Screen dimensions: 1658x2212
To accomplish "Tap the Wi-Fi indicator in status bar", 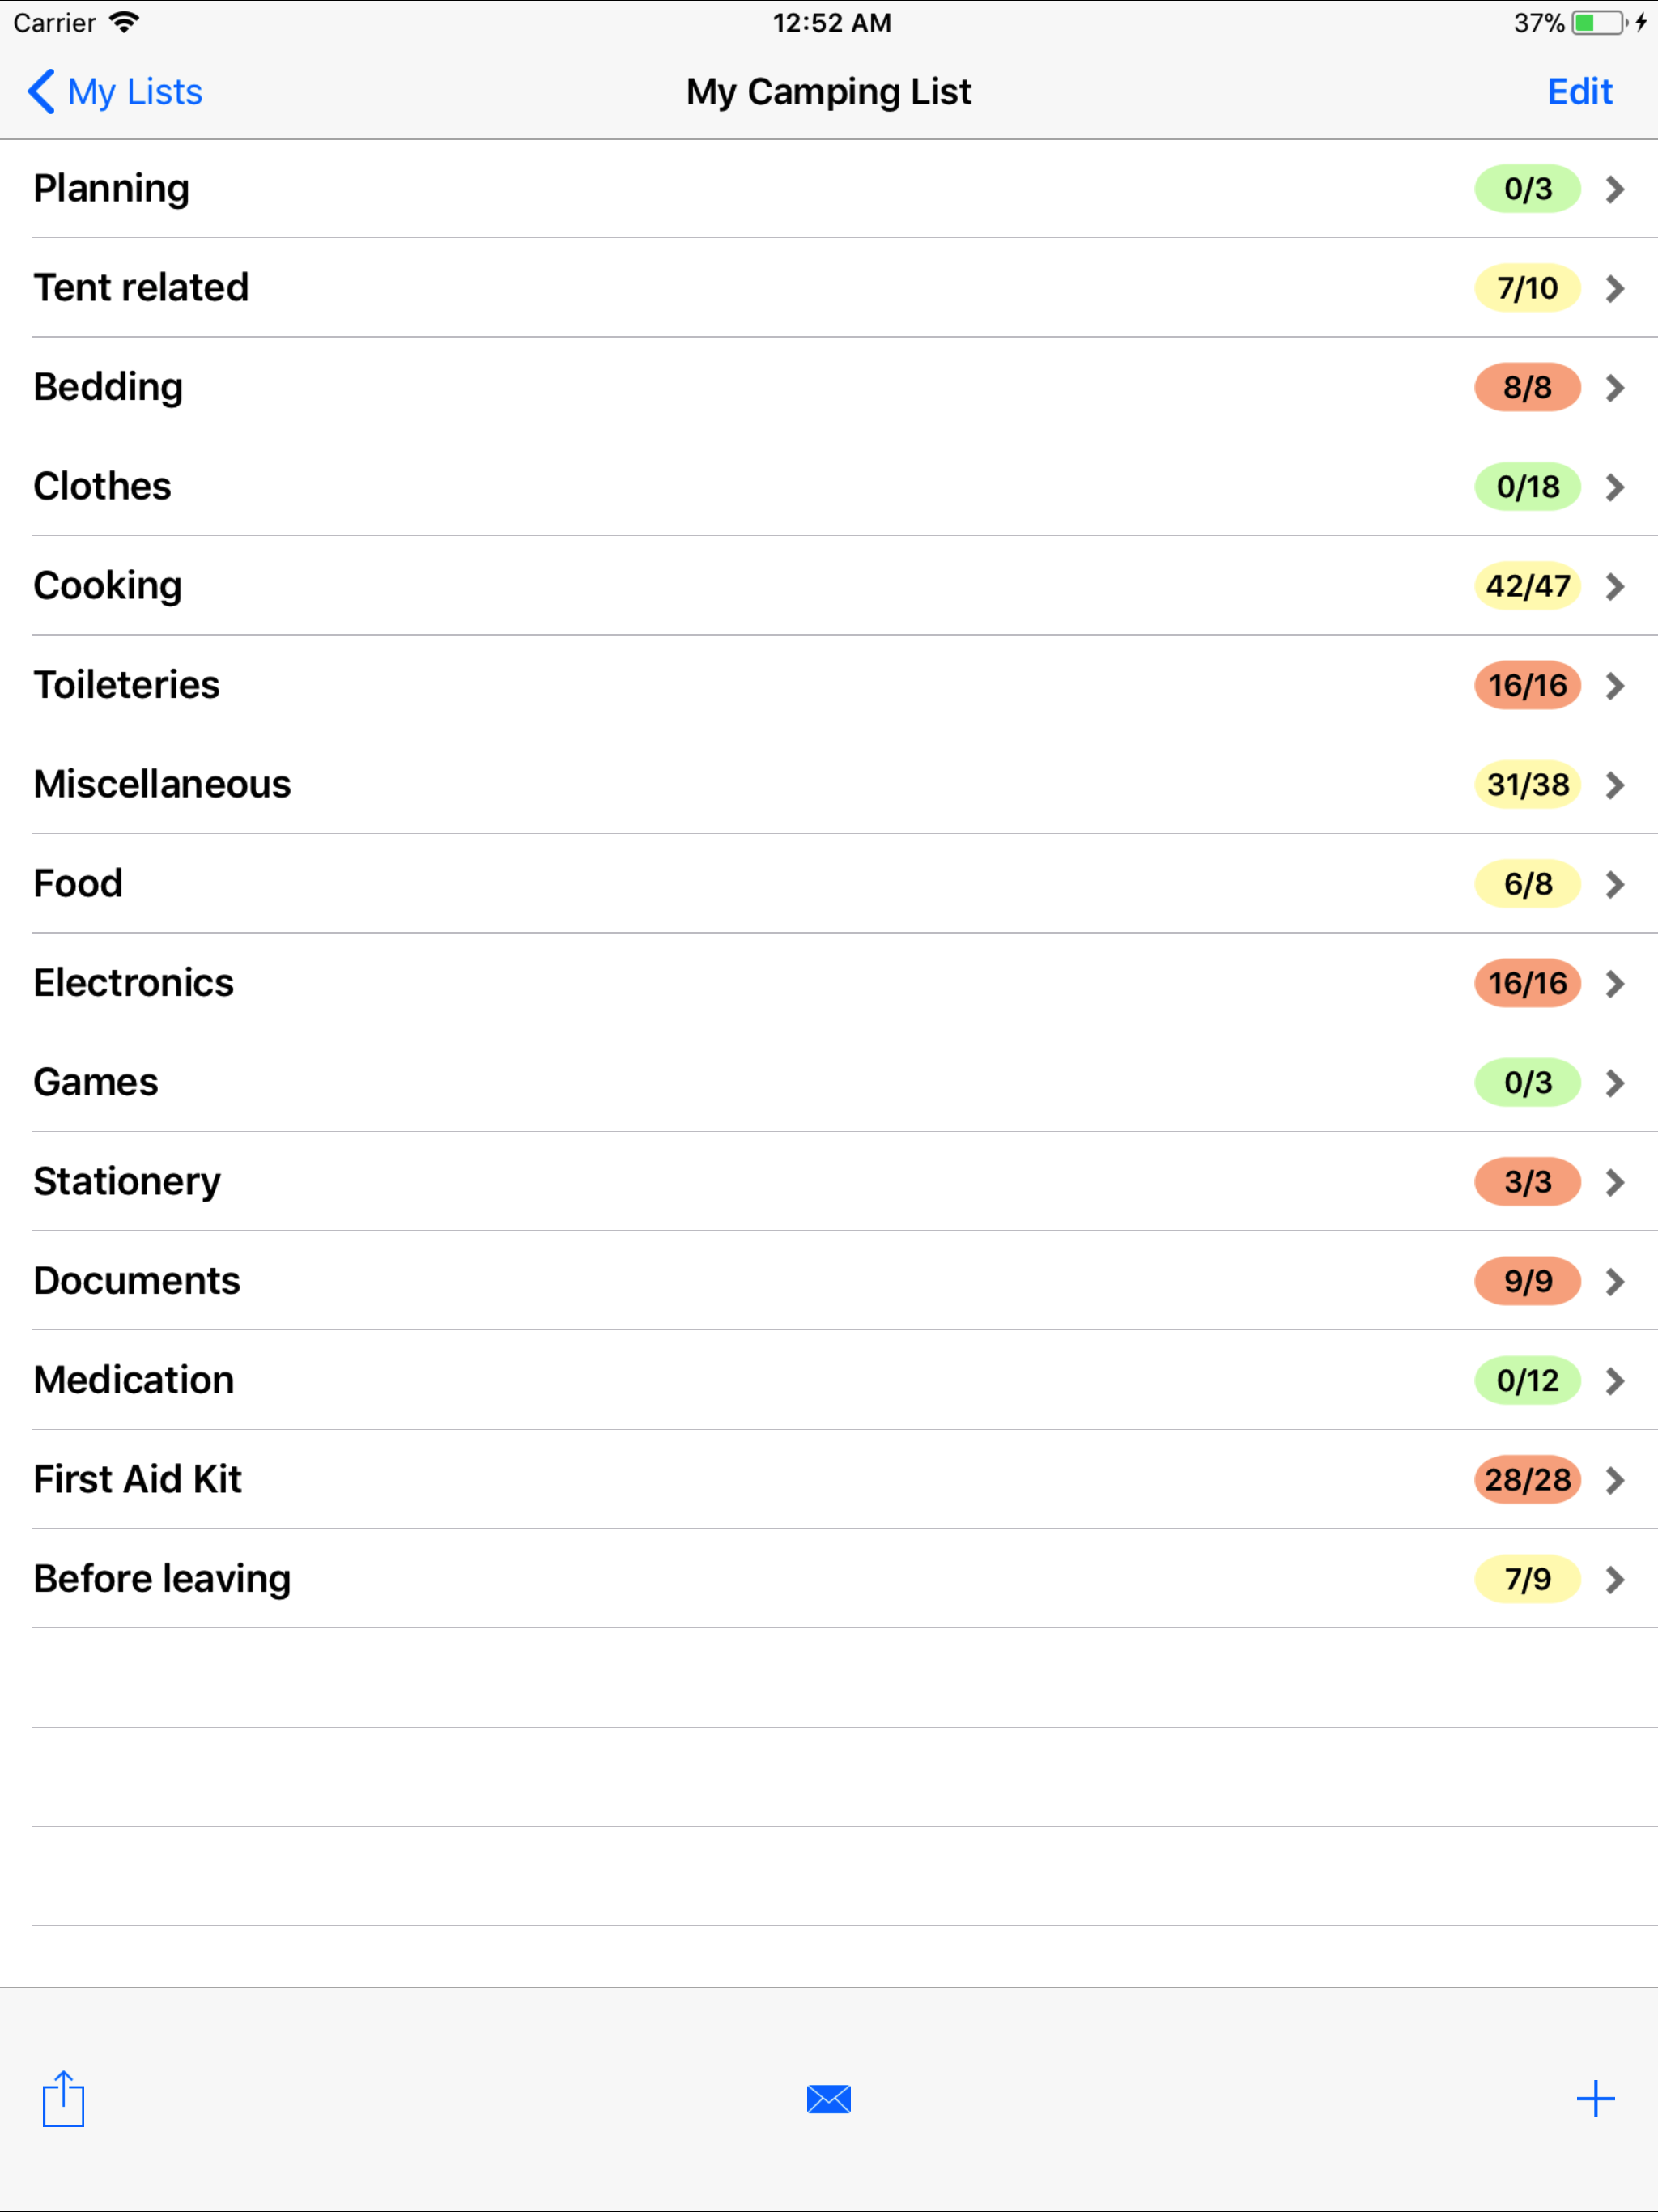I will [x=124, y=21].
